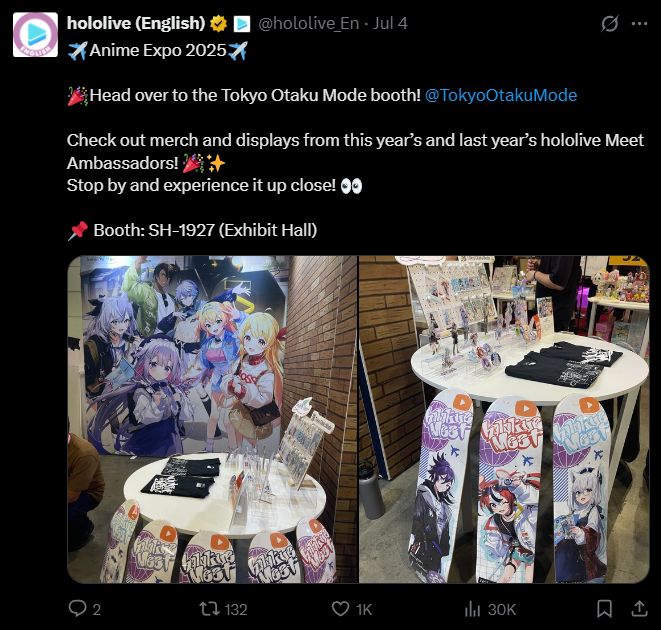Click the hololive (English) display name
Image resolution: width=661 pixels, height=630 pixels.
click(136, 23)
